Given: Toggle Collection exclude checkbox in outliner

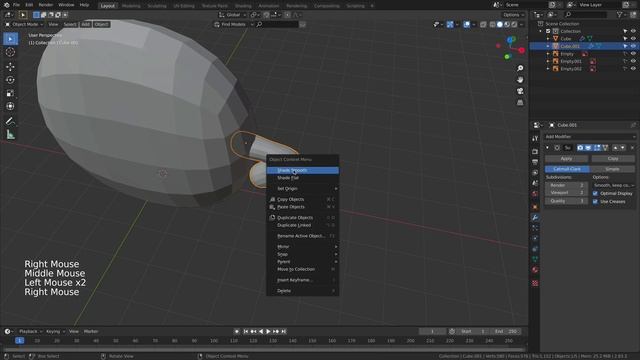Looking at the screenshot, I should click(548, 31).
